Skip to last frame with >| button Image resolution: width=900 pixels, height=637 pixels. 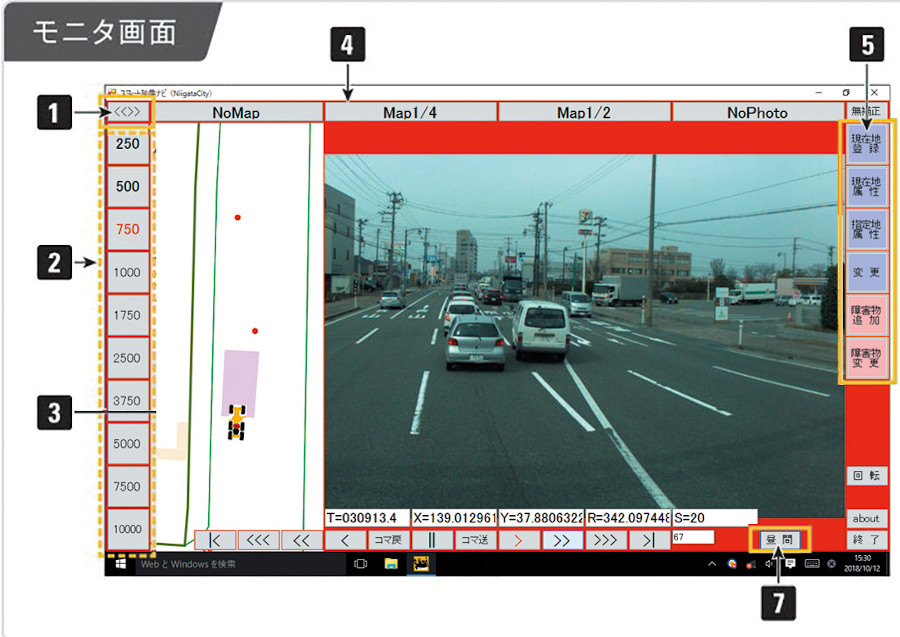pyautogui.click(x=648, y=540)
